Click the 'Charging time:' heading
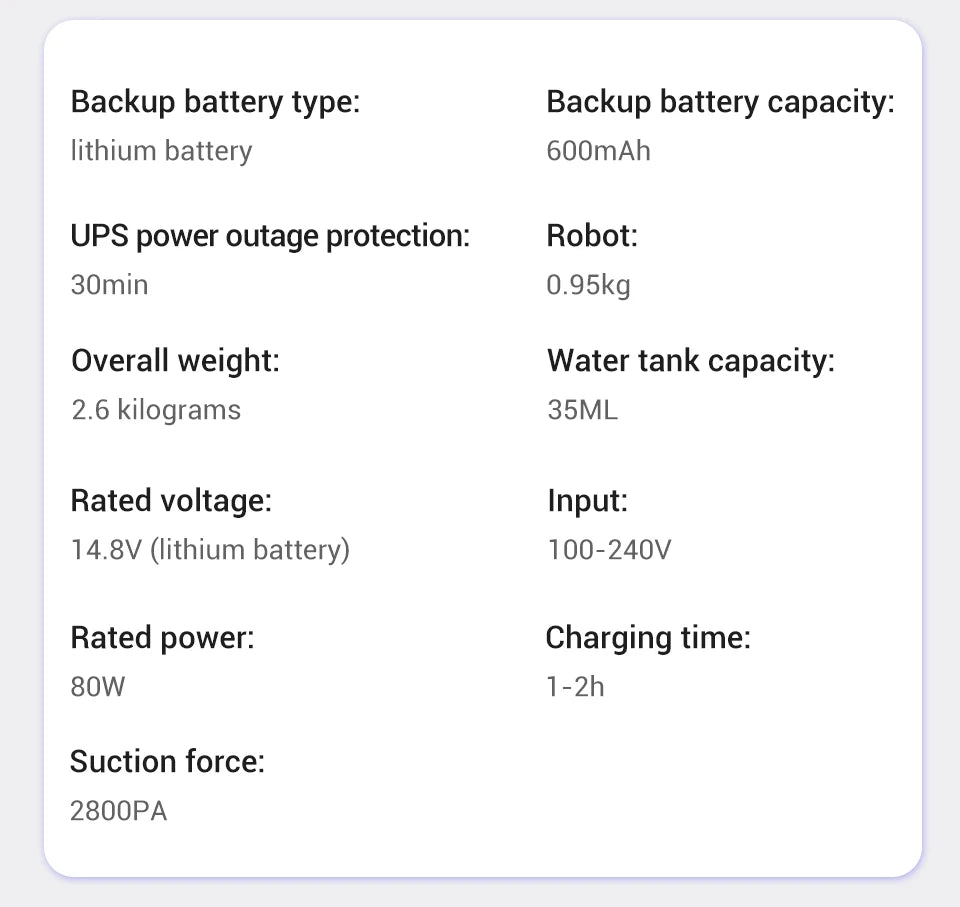The height and width of the screenshot is (907, 960). [647, 637]
